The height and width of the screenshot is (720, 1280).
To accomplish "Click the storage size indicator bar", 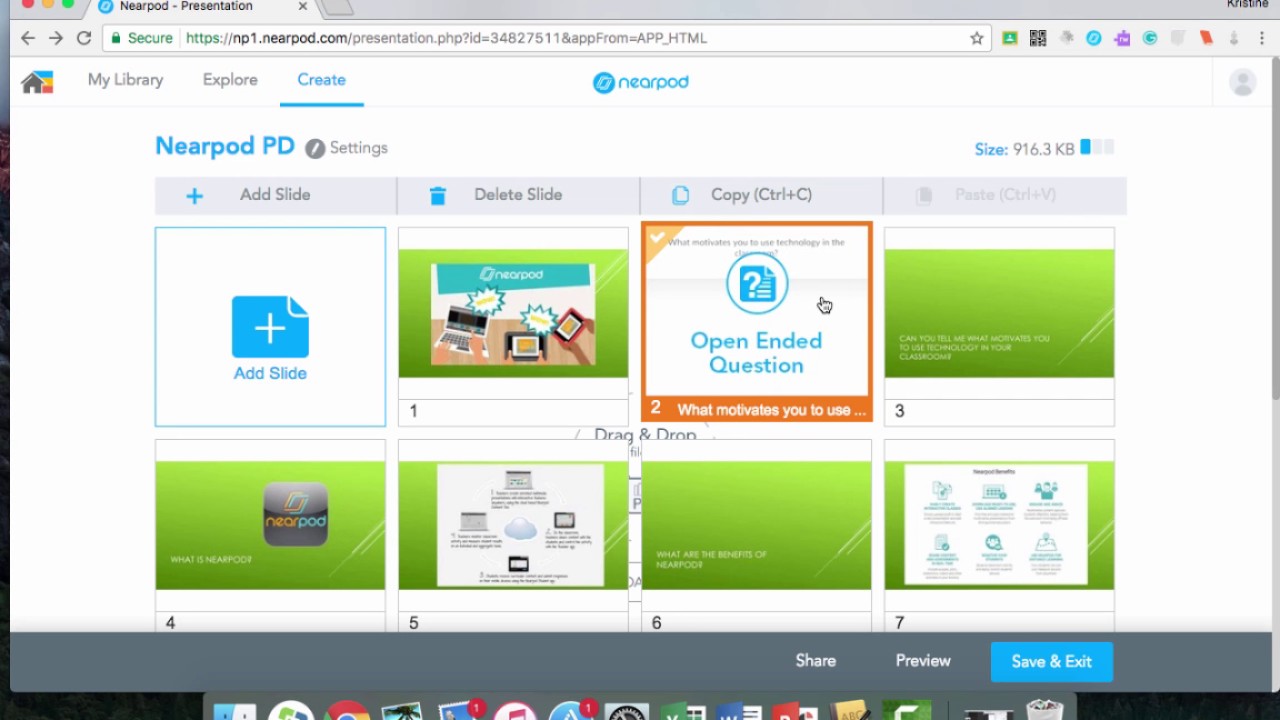I will [x=1097, y=148].
